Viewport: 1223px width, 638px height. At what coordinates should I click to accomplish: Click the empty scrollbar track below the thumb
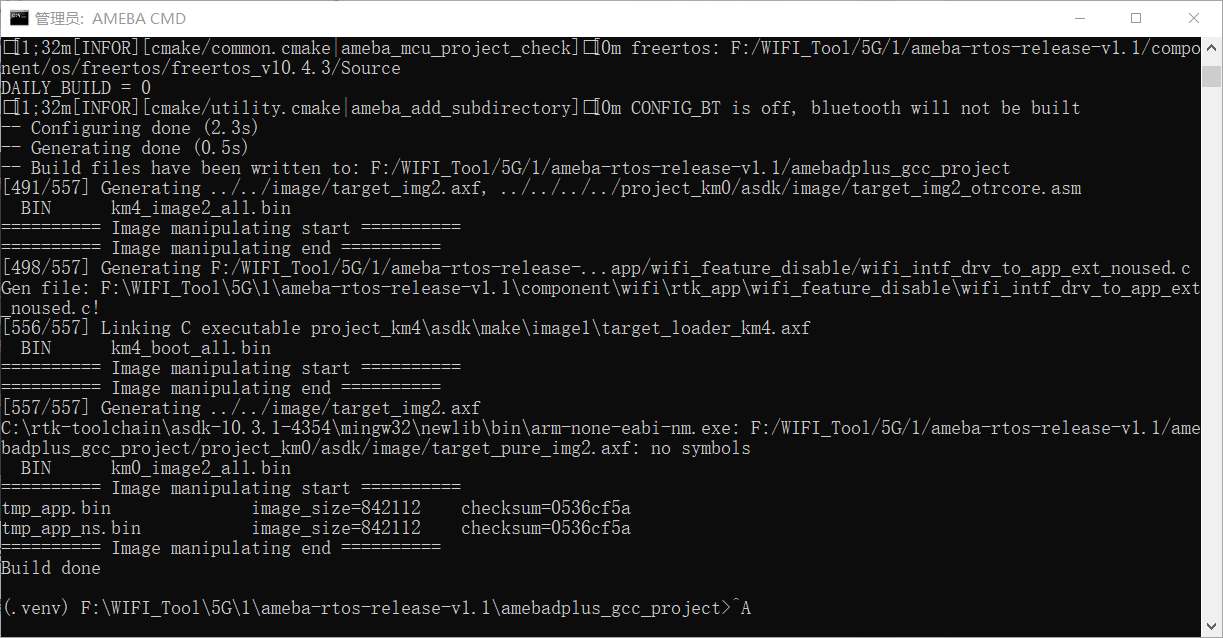click(1211, 350)
